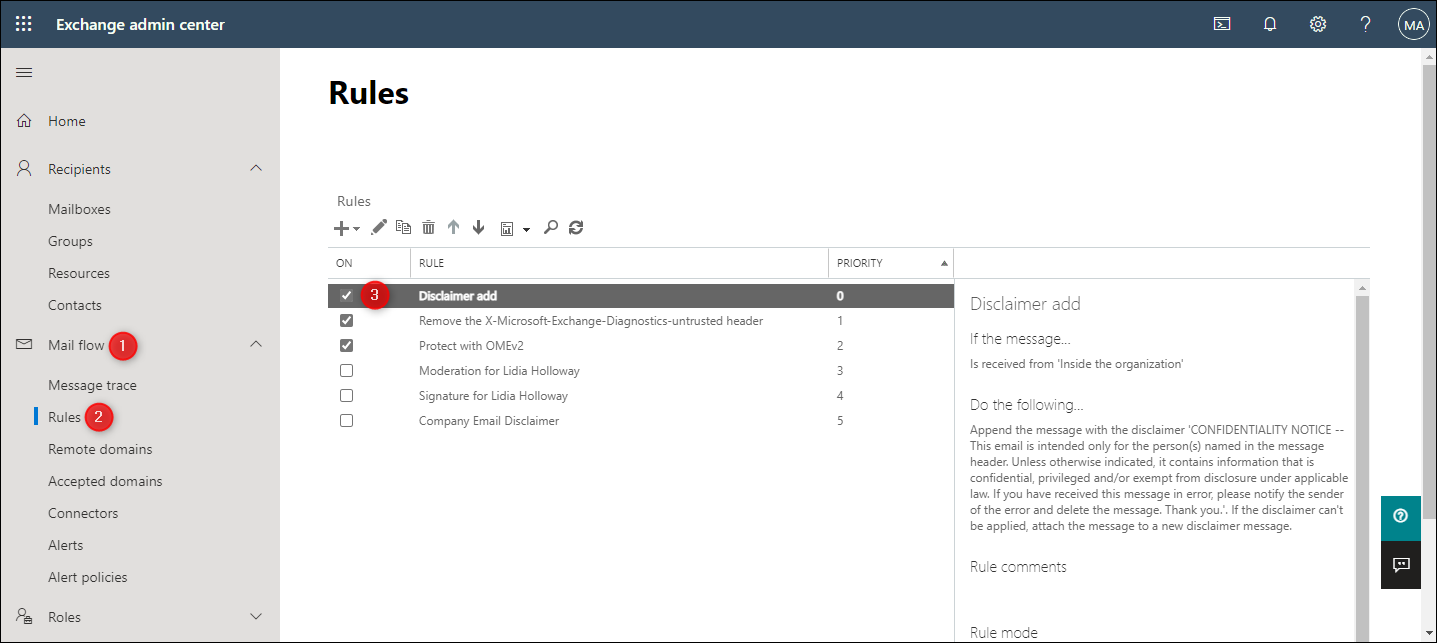This screenshot has width=1437, height=643.
Task: Select the Signature for Lidia Holloway rule
Action: (493, 396)
